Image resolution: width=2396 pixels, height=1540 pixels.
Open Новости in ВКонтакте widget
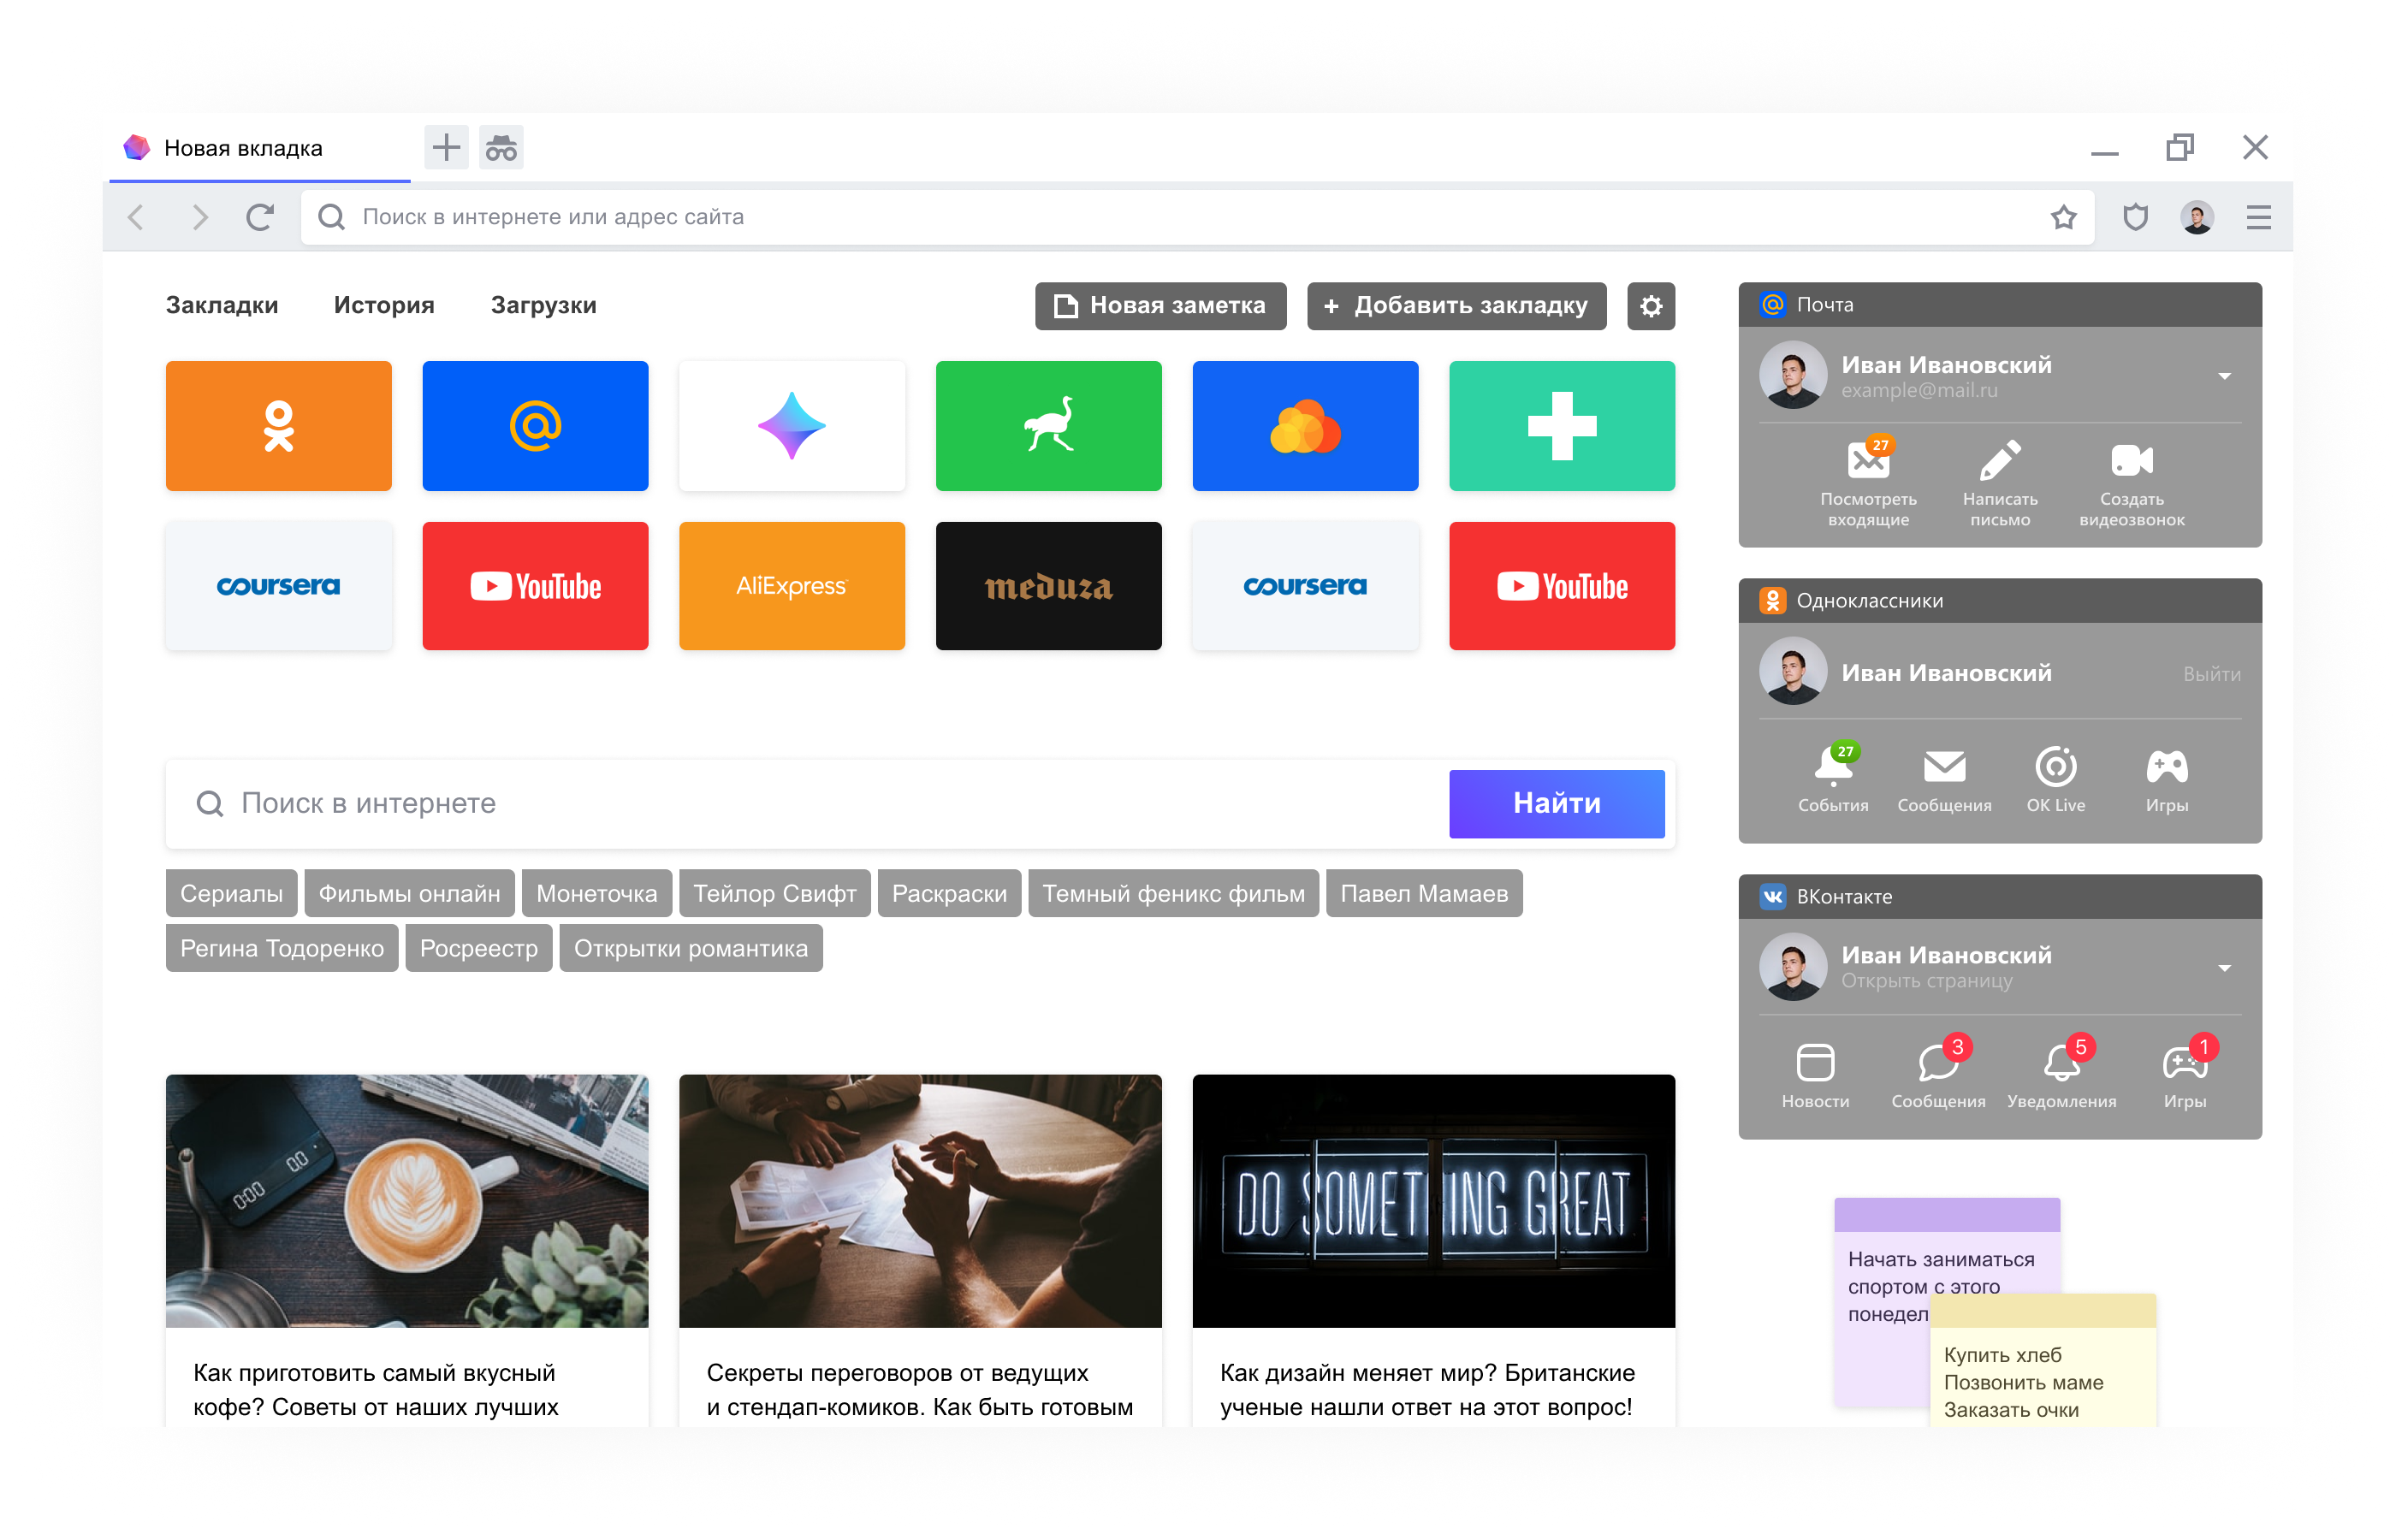pos(1814,1075)
